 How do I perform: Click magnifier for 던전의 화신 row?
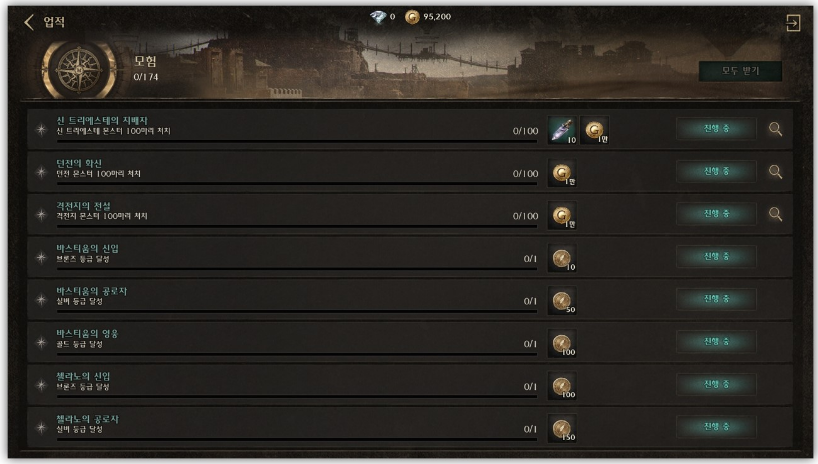775,172
